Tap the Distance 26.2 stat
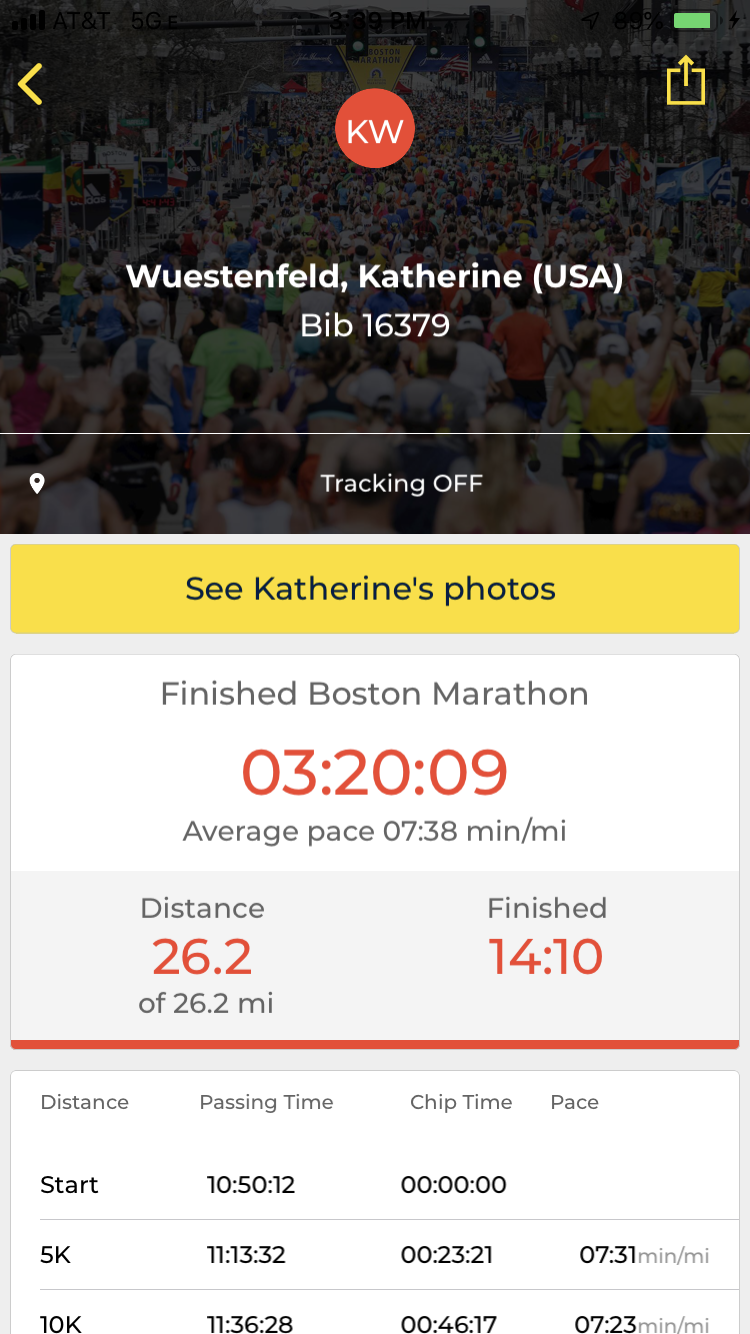 [x=203, y=955]
